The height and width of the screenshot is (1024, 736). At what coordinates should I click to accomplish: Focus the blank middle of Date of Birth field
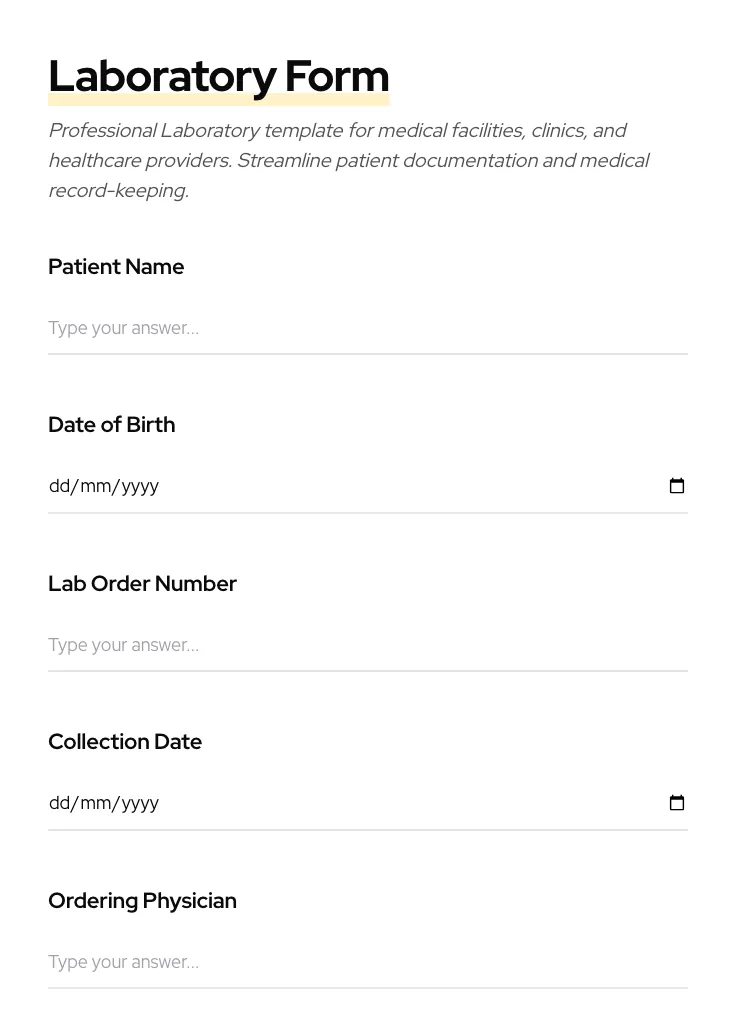(400, 486)
